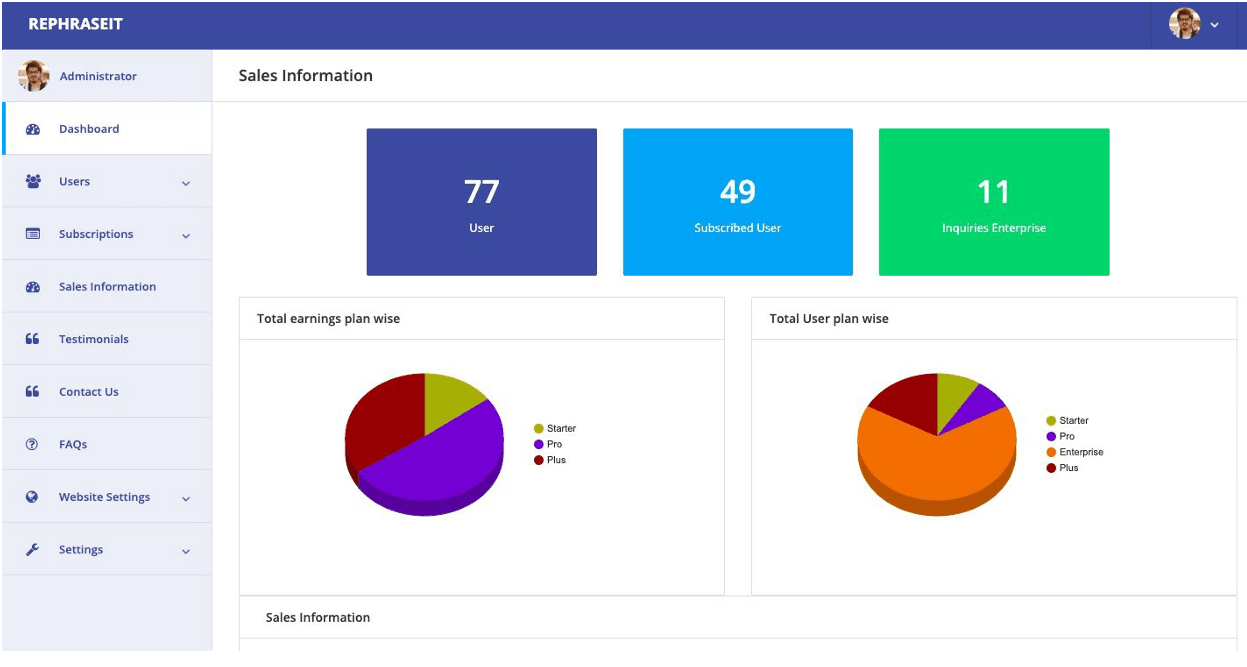
Task: Open FAQs menu item
Action: (x=107, y=444)
